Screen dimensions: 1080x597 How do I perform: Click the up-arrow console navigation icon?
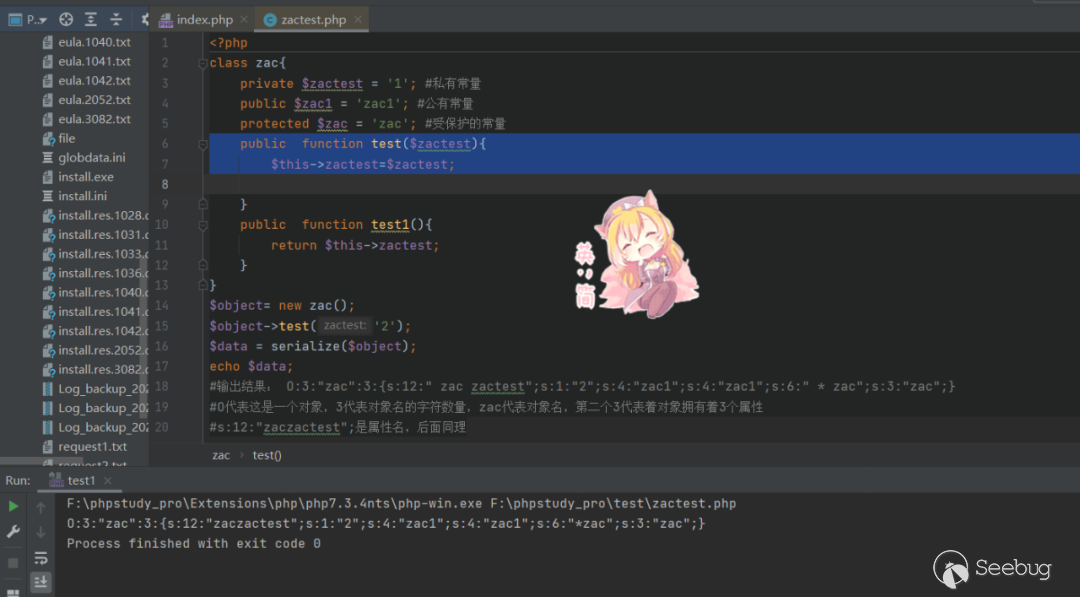41,508
